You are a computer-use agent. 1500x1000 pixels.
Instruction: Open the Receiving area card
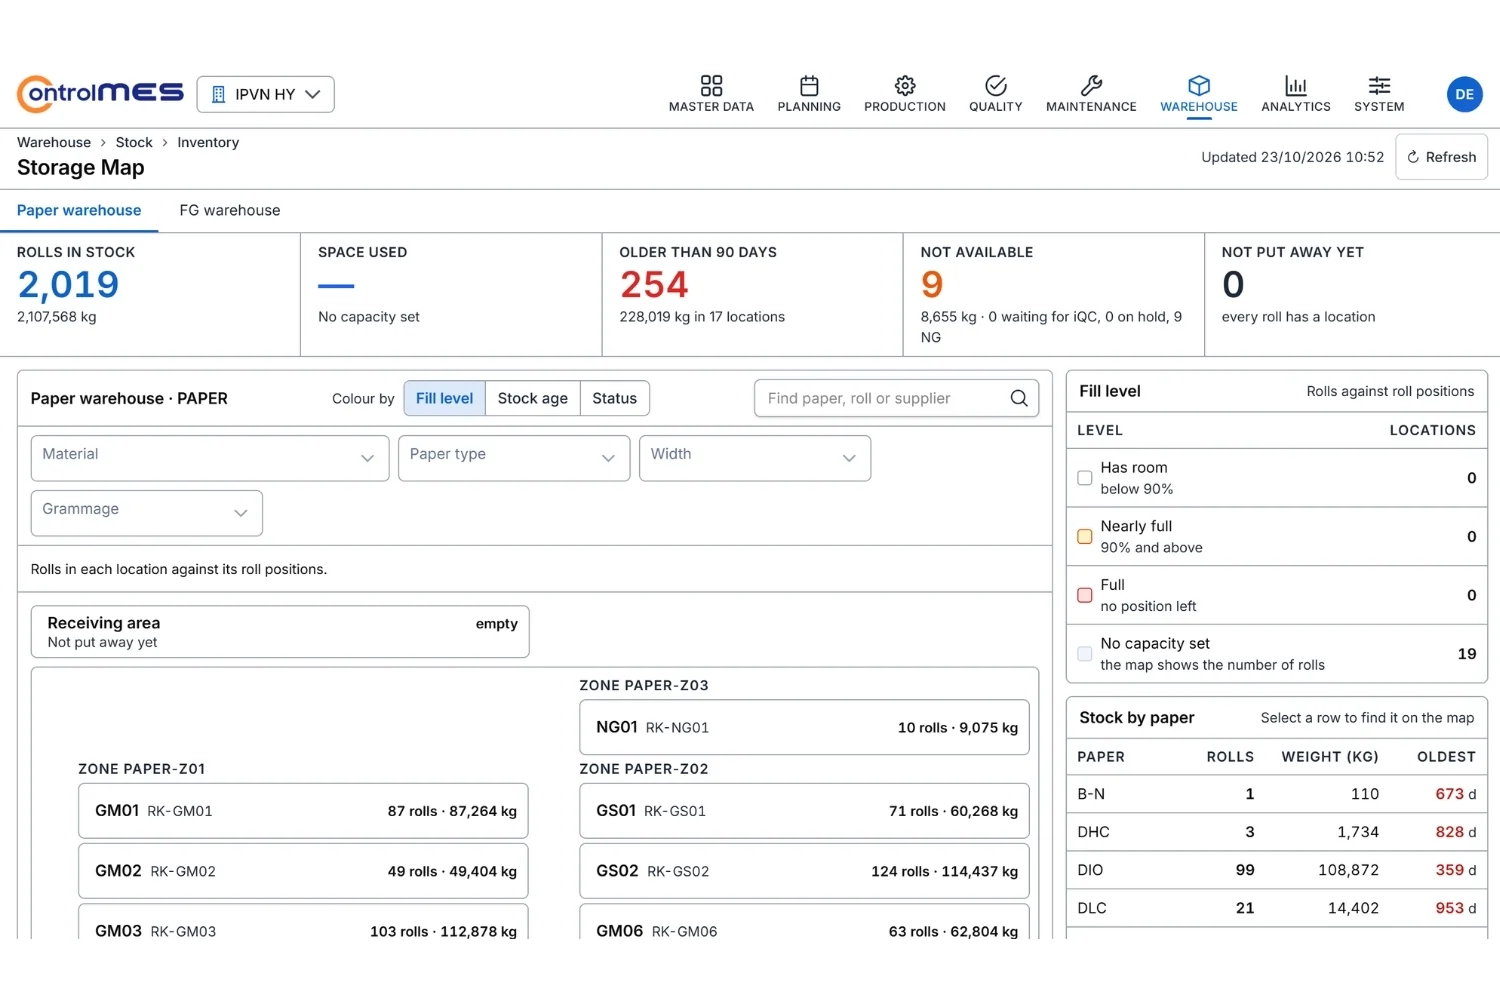280,632
